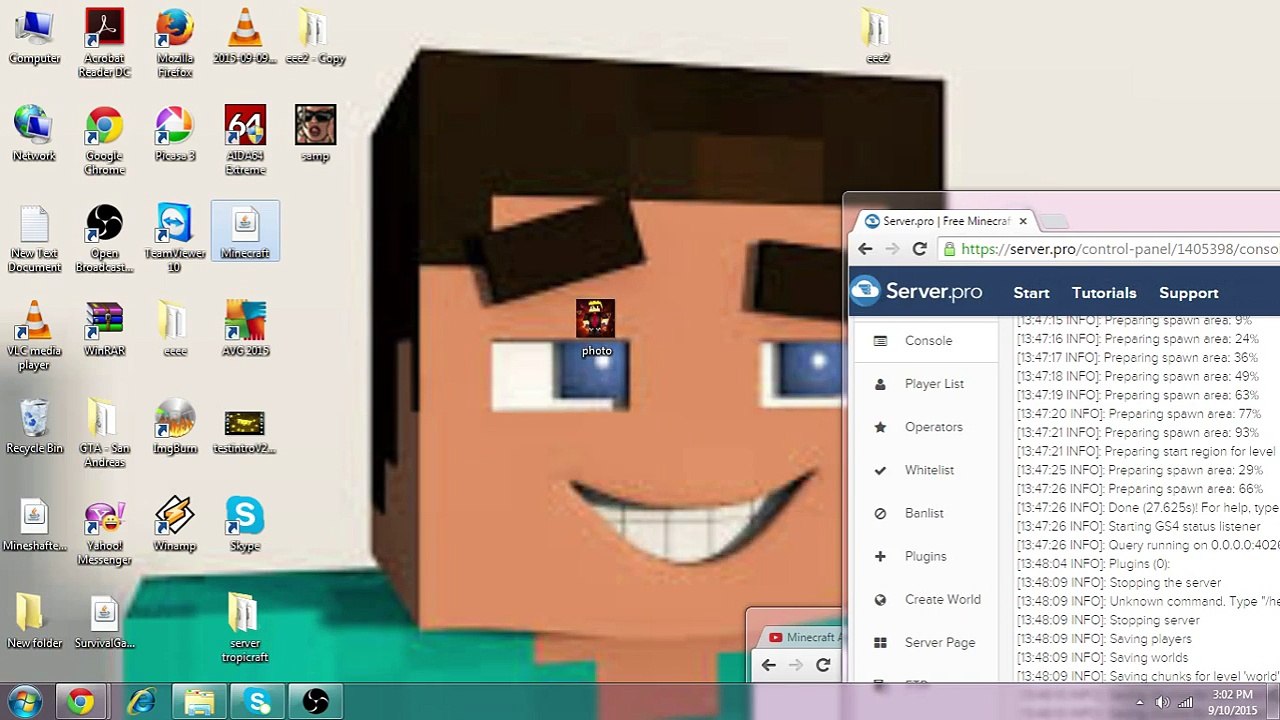The height and width of the screenshot is (720, 1280).
Task: Launch Google Chrome desktop shortcut
Action: click(104, 140)
